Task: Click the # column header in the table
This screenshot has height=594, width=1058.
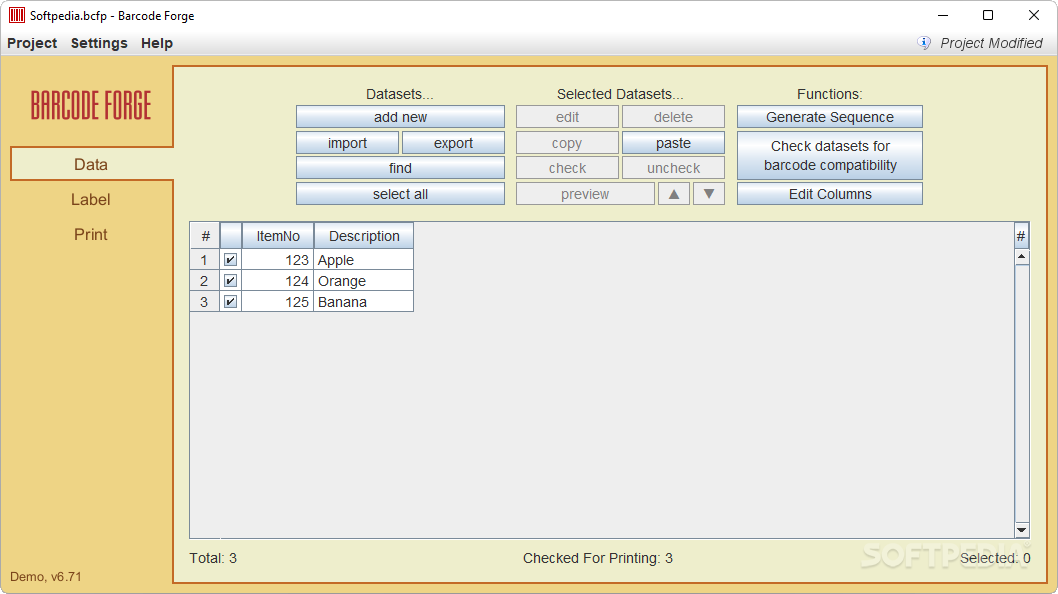Action: coord(205,236)
